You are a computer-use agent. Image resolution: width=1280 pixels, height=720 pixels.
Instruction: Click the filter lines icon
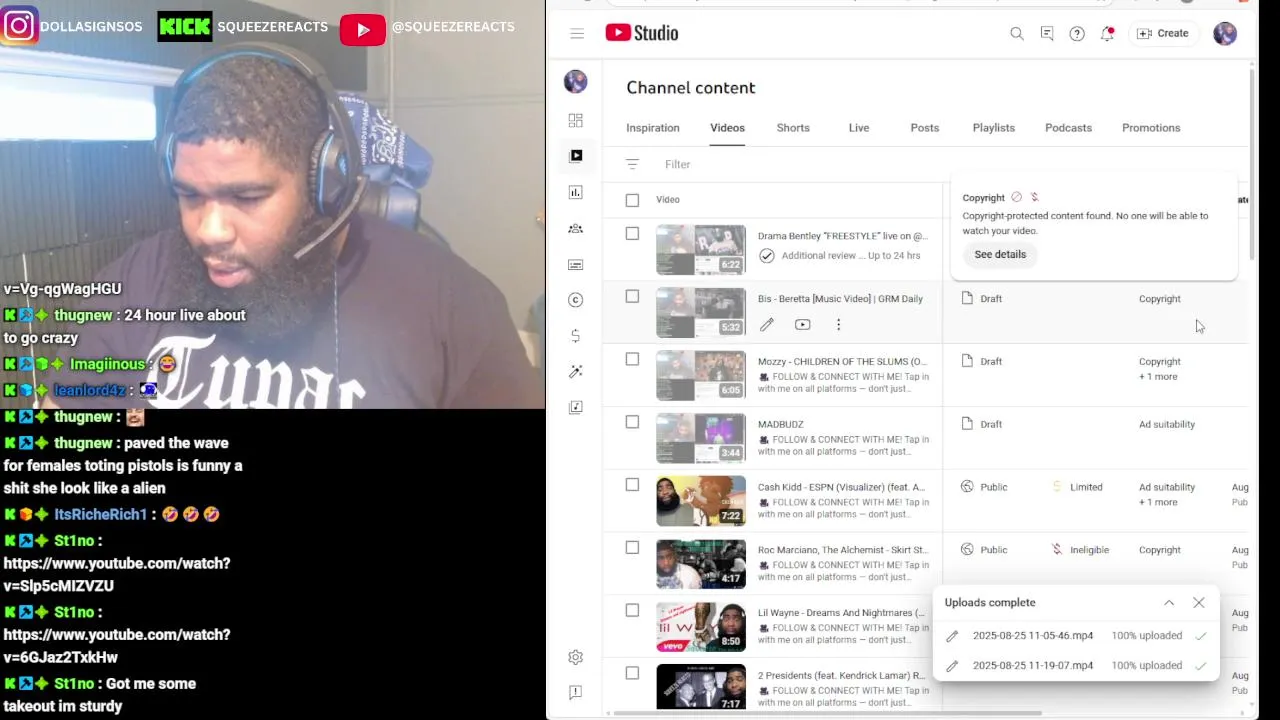(632, 164)
